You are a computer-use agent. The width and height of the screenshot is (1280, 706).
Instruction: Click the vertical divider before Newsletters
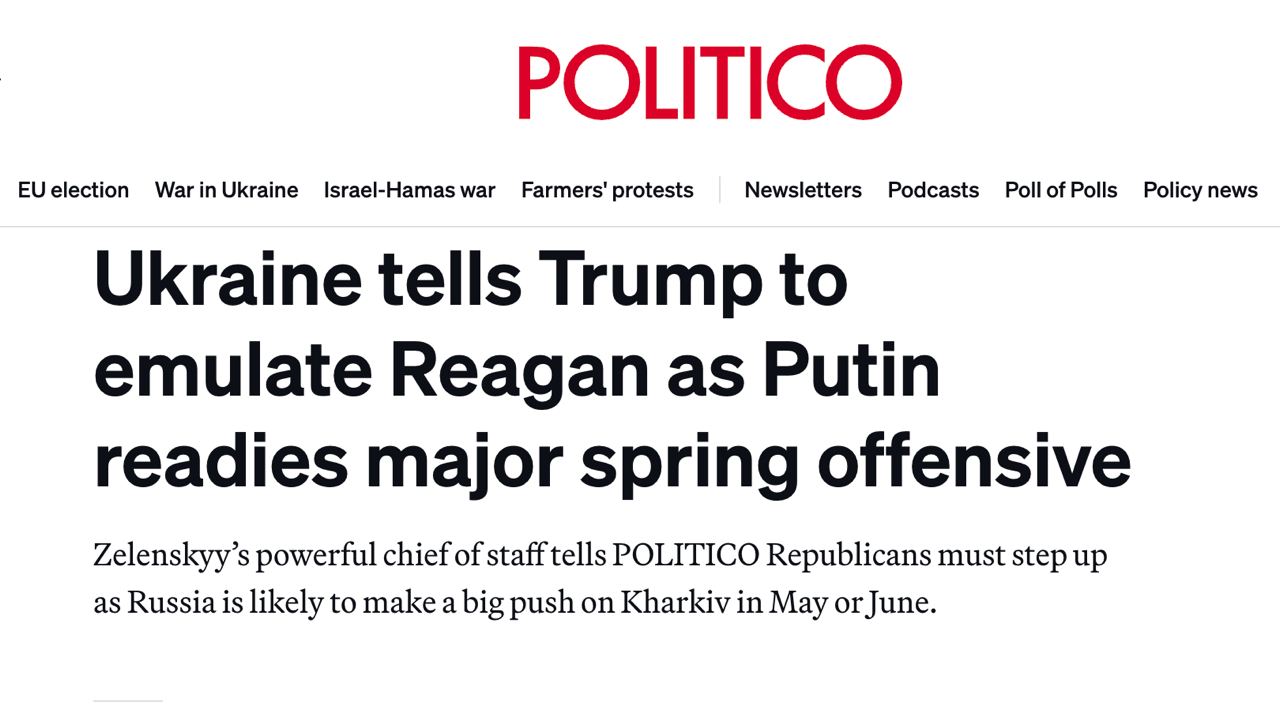(x=720, y=190)
